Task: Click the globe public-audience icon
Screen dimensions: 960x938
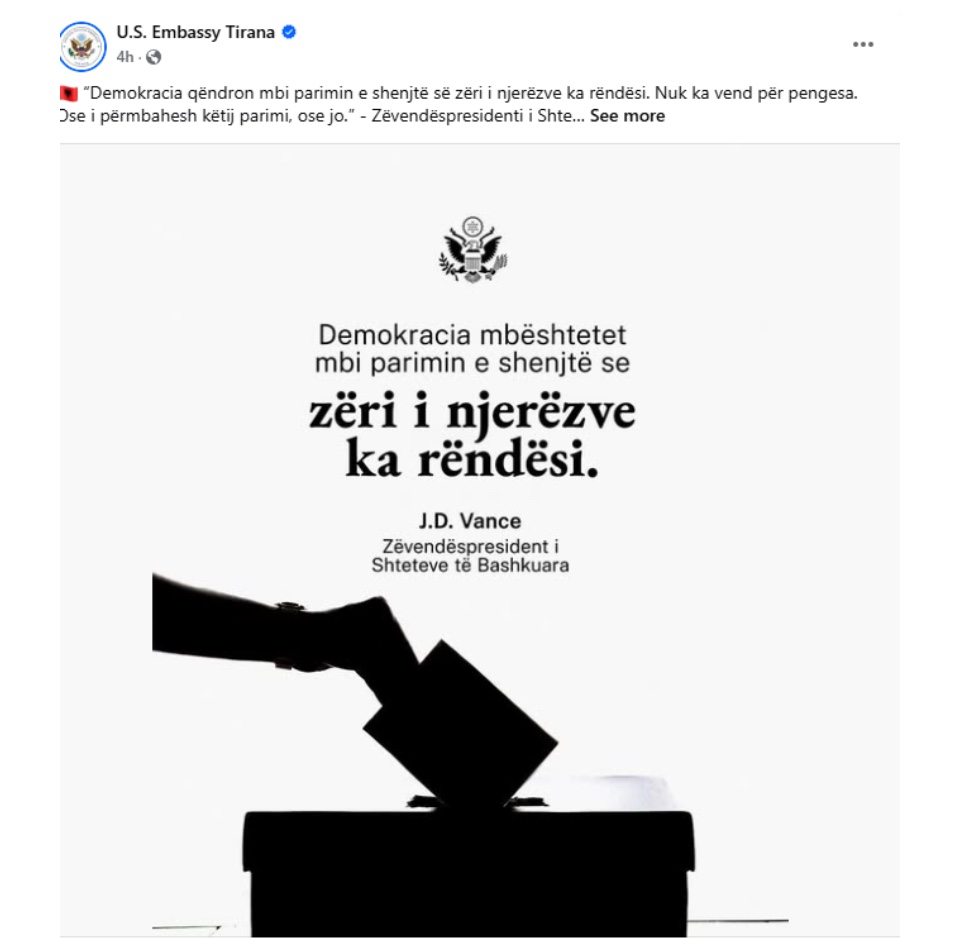Action: click(154, 57)
